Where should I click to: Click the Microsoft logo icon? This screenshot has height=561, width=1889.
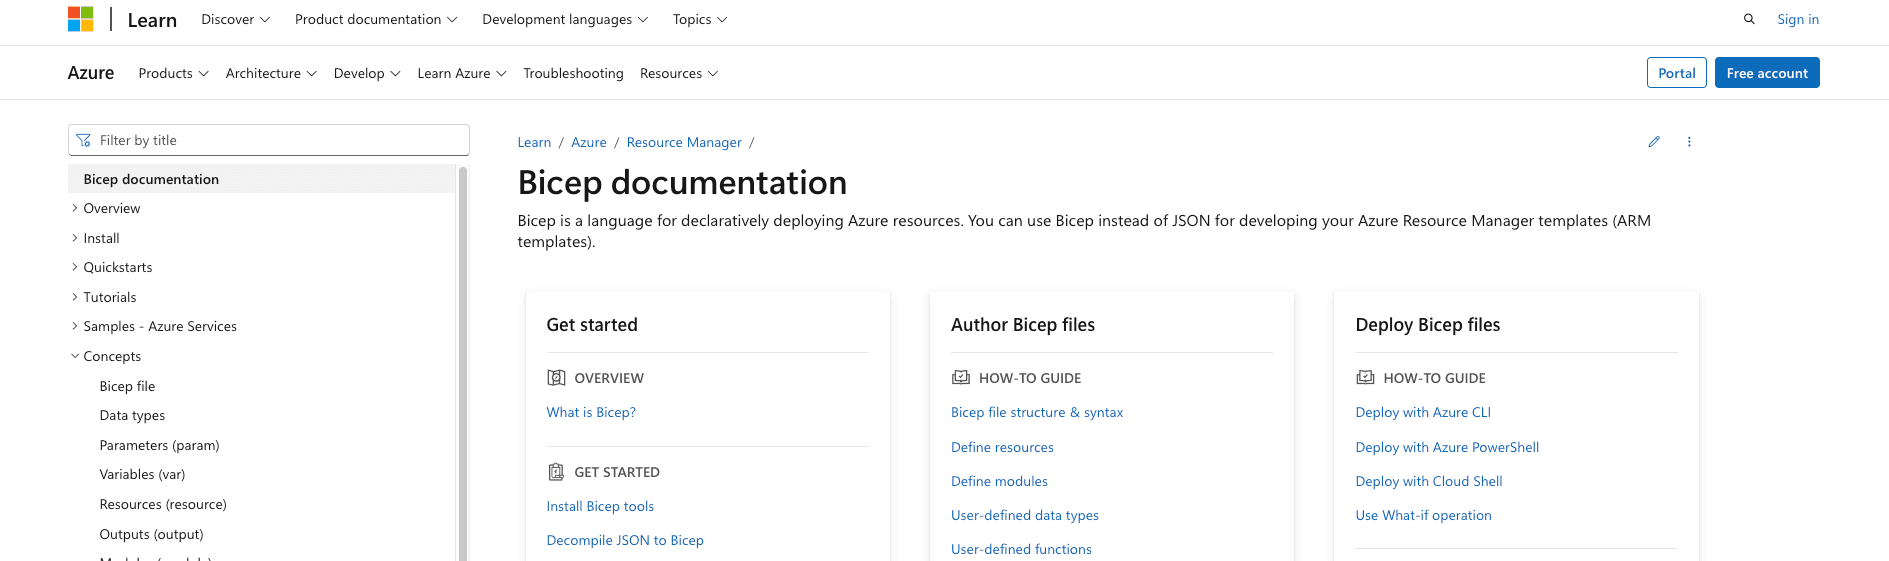[x=80, y=19]
